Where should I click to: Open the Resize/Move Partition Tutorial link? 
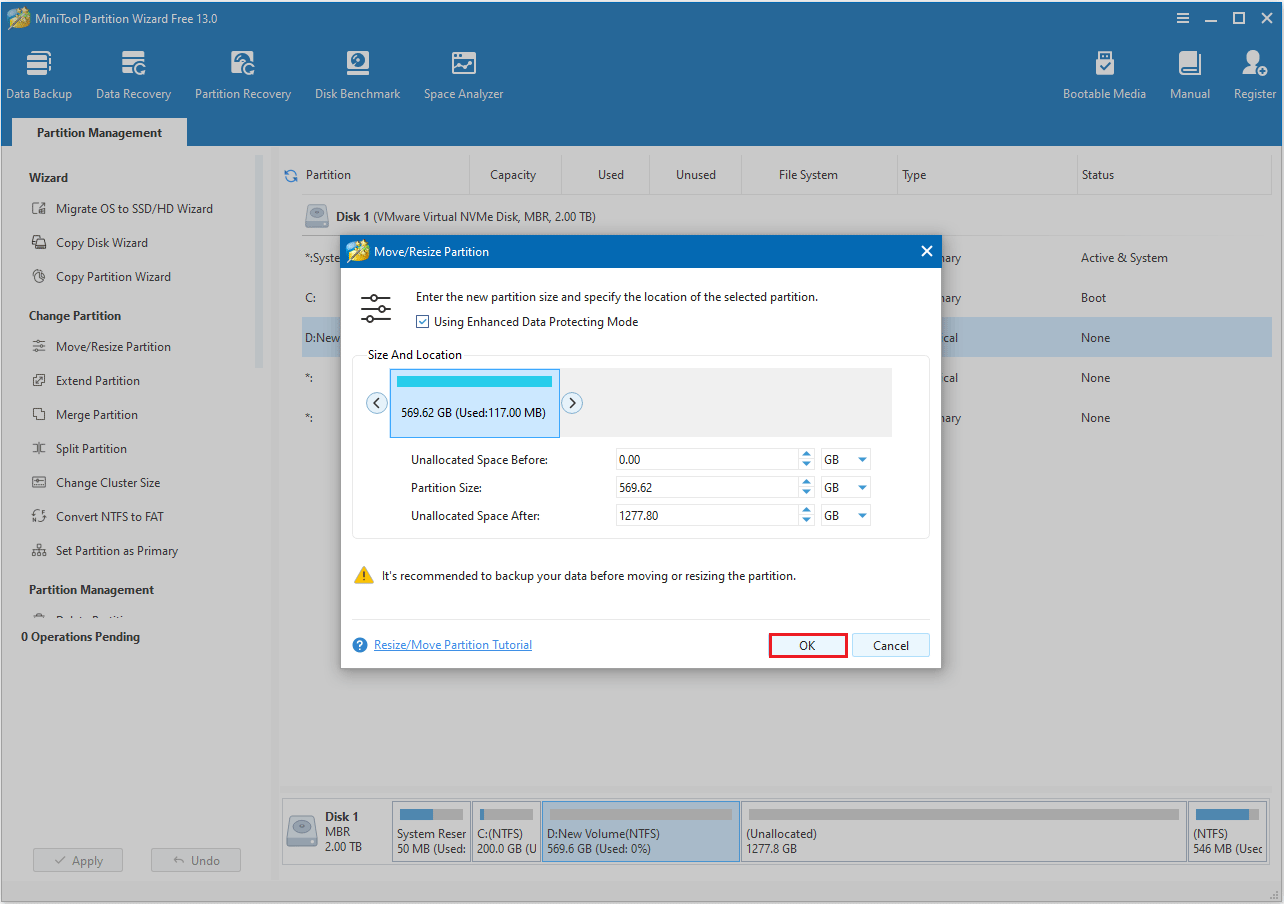coord(453,645)
